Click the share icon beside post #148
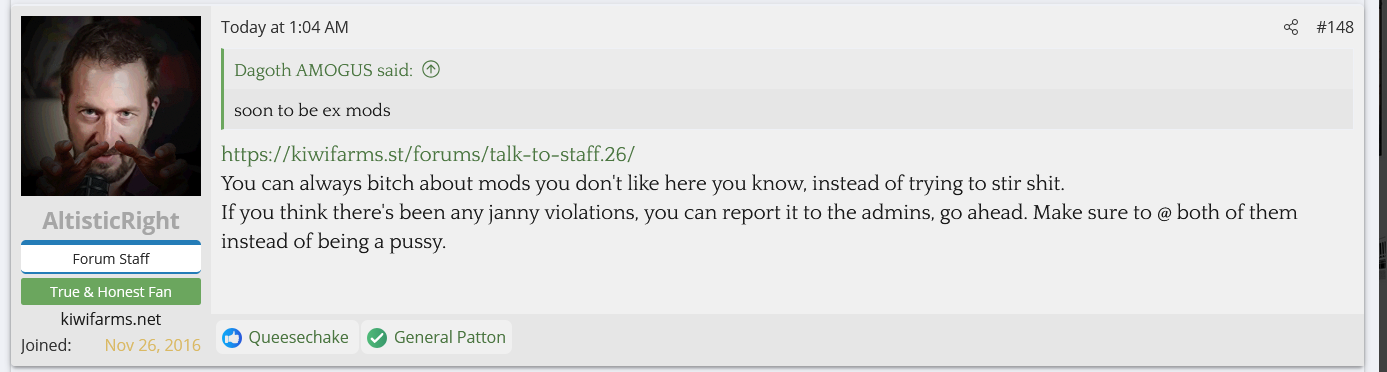 (1291, 28)
